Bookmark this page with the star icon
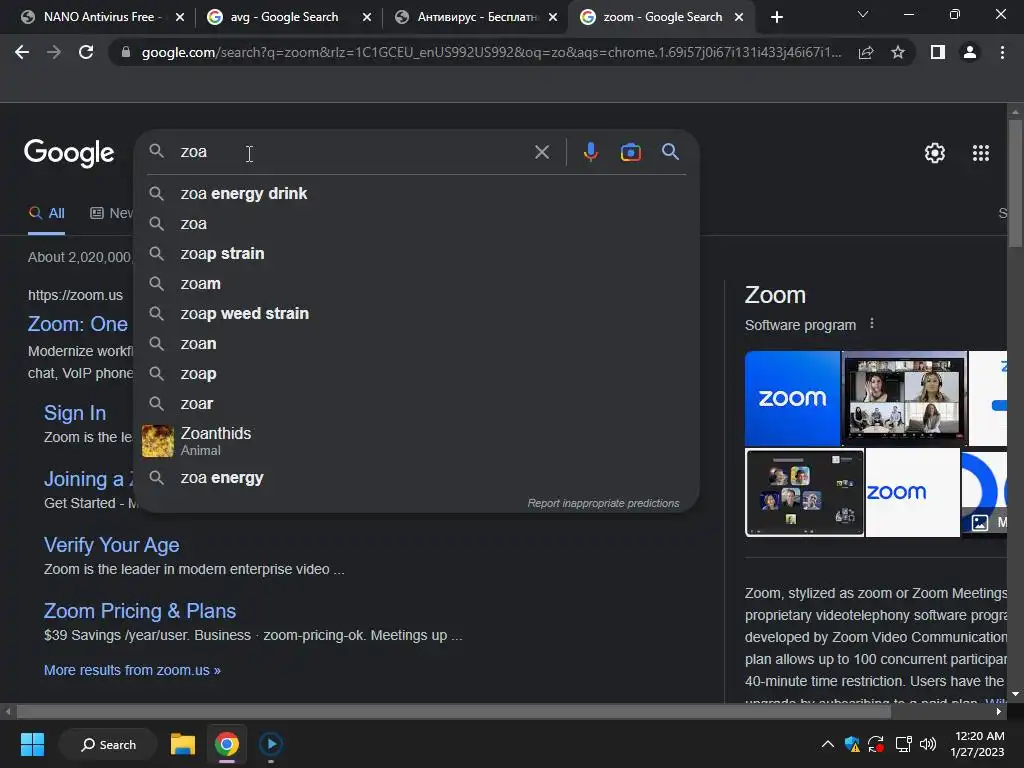 tap(898, 52)
